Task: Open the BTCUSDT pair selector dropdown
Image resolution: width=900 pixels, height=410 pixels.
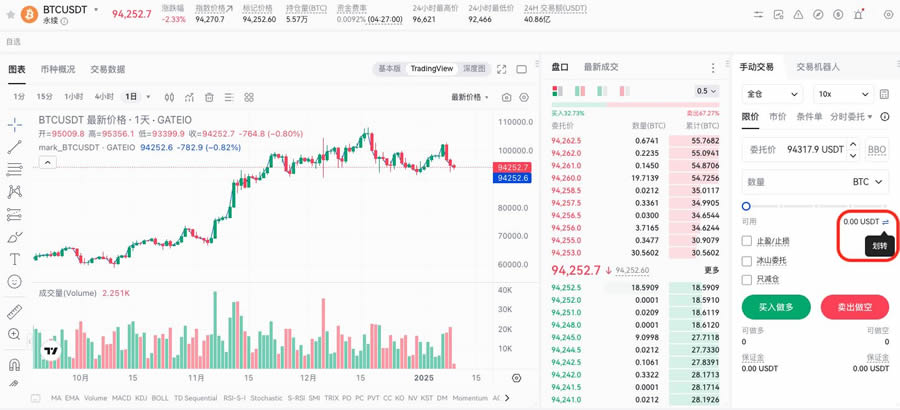Action: [96, 10]
